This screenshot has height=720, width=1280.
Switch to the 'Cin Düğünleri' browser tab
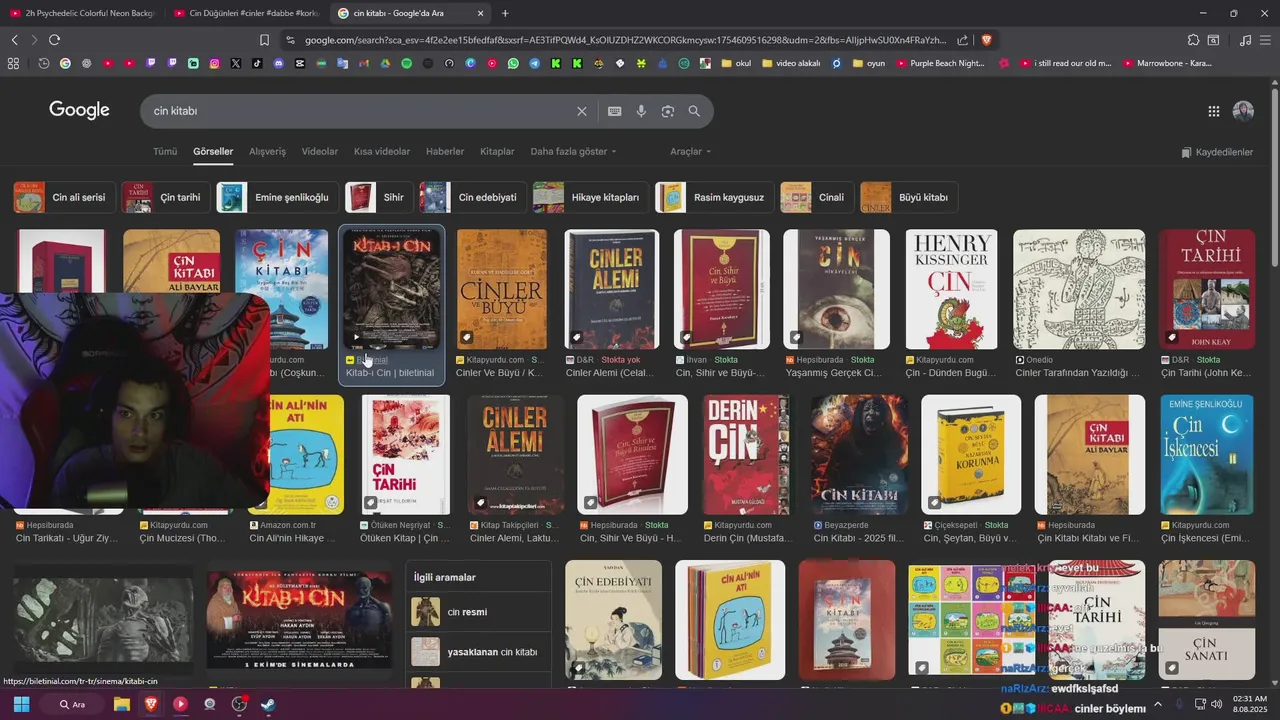[x=245, y=13]
